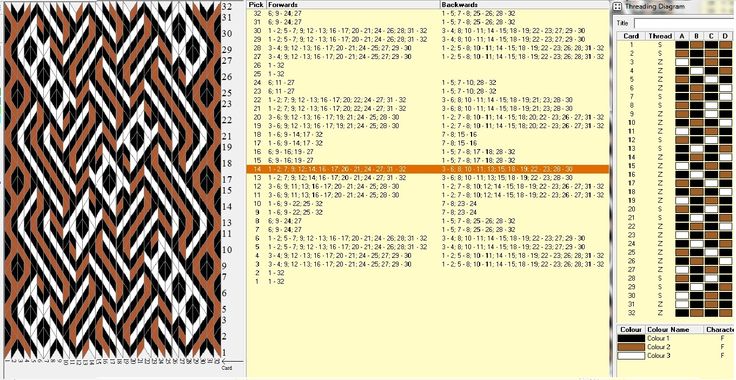Select the highlighted pick 14 row number
This screenshot has width=736, height=380.
tap(256, 169)
